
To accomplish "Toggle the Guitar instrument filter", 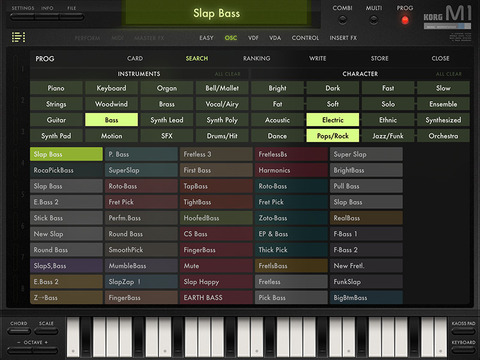I will click(x=56, y=120).
